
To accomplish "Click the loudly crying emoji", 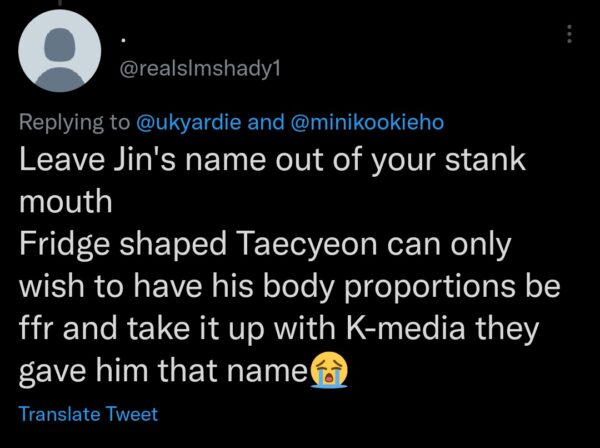I will [324, 376].
